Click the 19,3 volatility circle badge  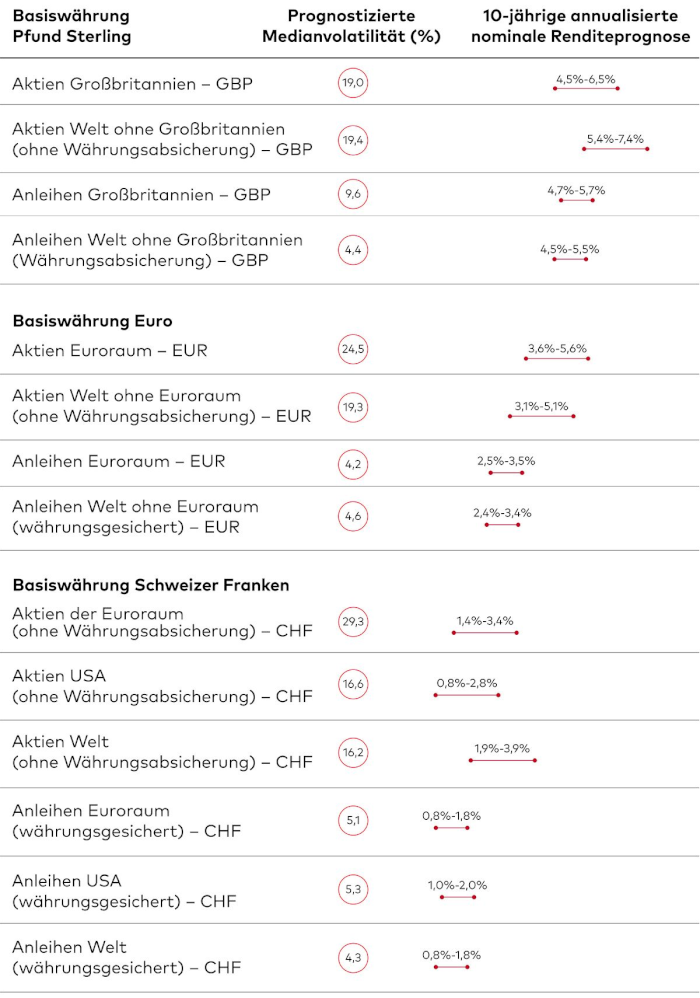pos(353,407)
